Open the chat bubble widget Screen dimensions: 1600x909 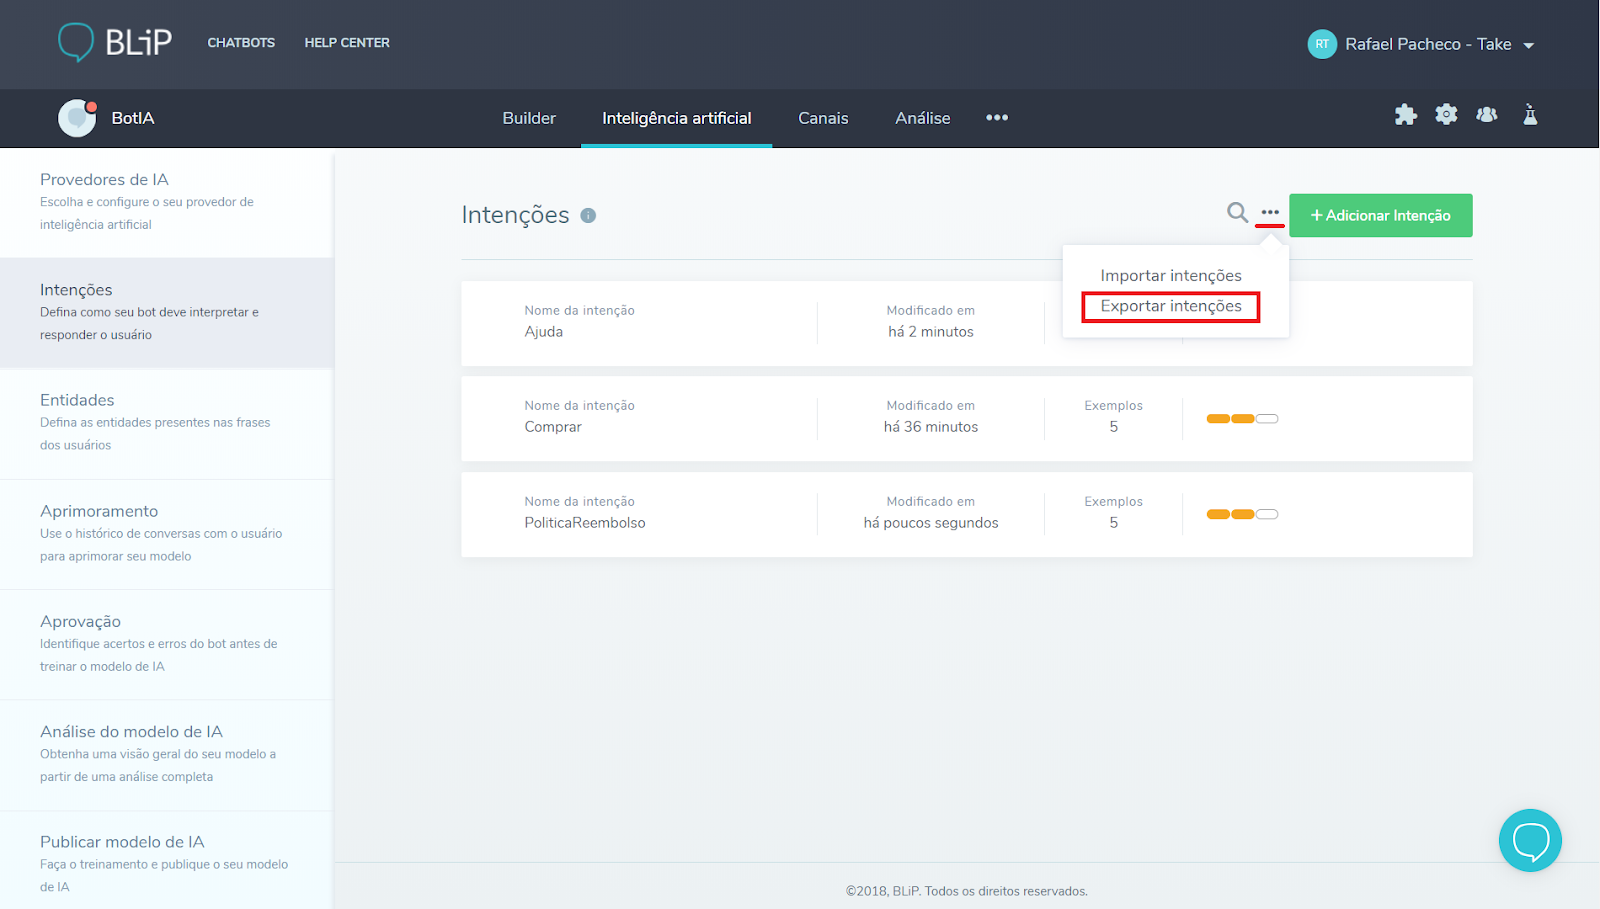1530,840
